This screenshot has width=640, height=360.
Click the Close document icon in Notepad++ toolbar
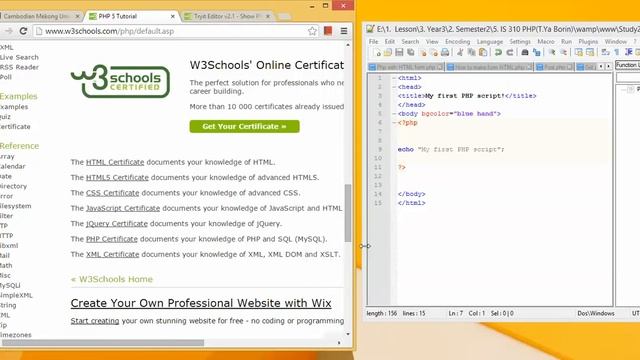423,52
